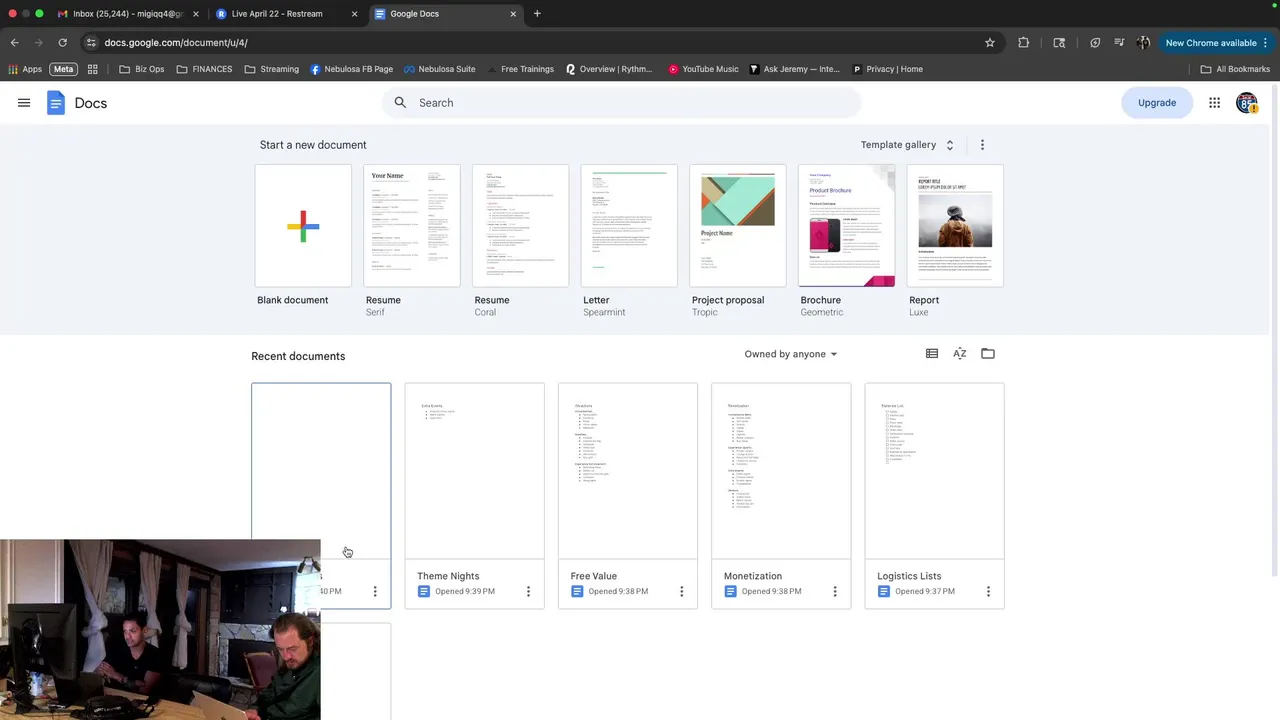1280x720 pixels.
Task: Open the Nebulosa FB Page bookmark
Action: [x=351, y=69]
